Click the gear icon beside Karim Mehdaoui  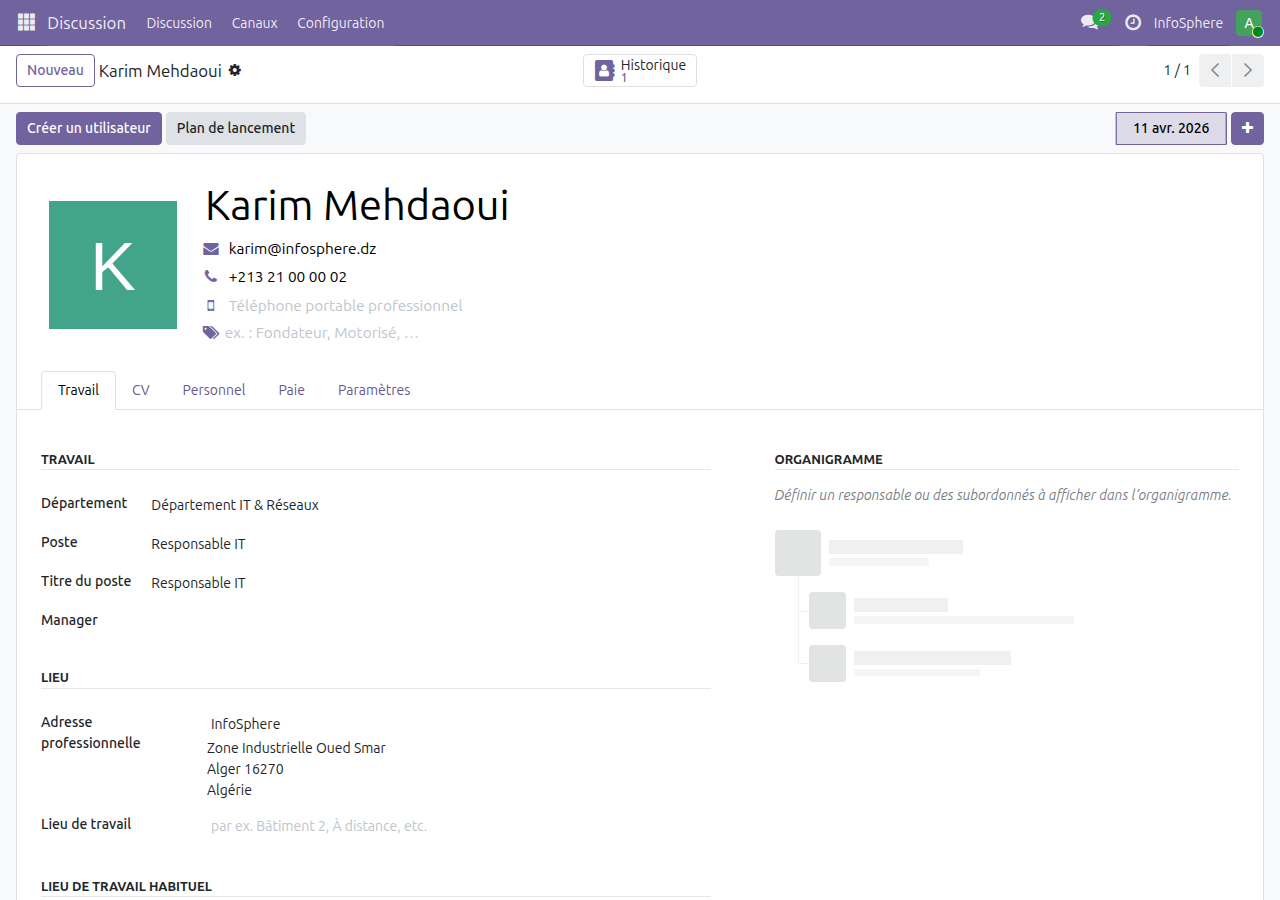coord(235,70)
